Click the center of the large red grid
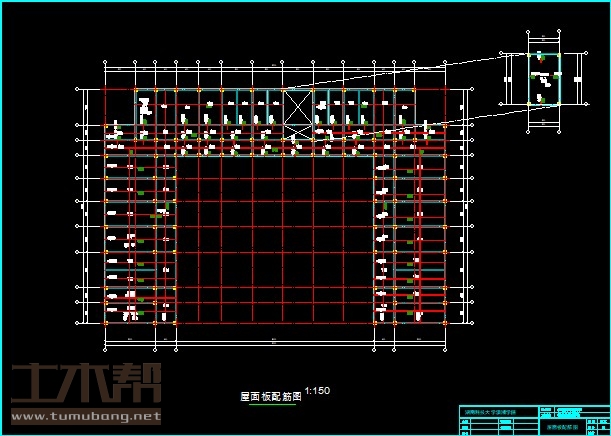This screenshot has width=611, height=436. (x=275, y=238)
